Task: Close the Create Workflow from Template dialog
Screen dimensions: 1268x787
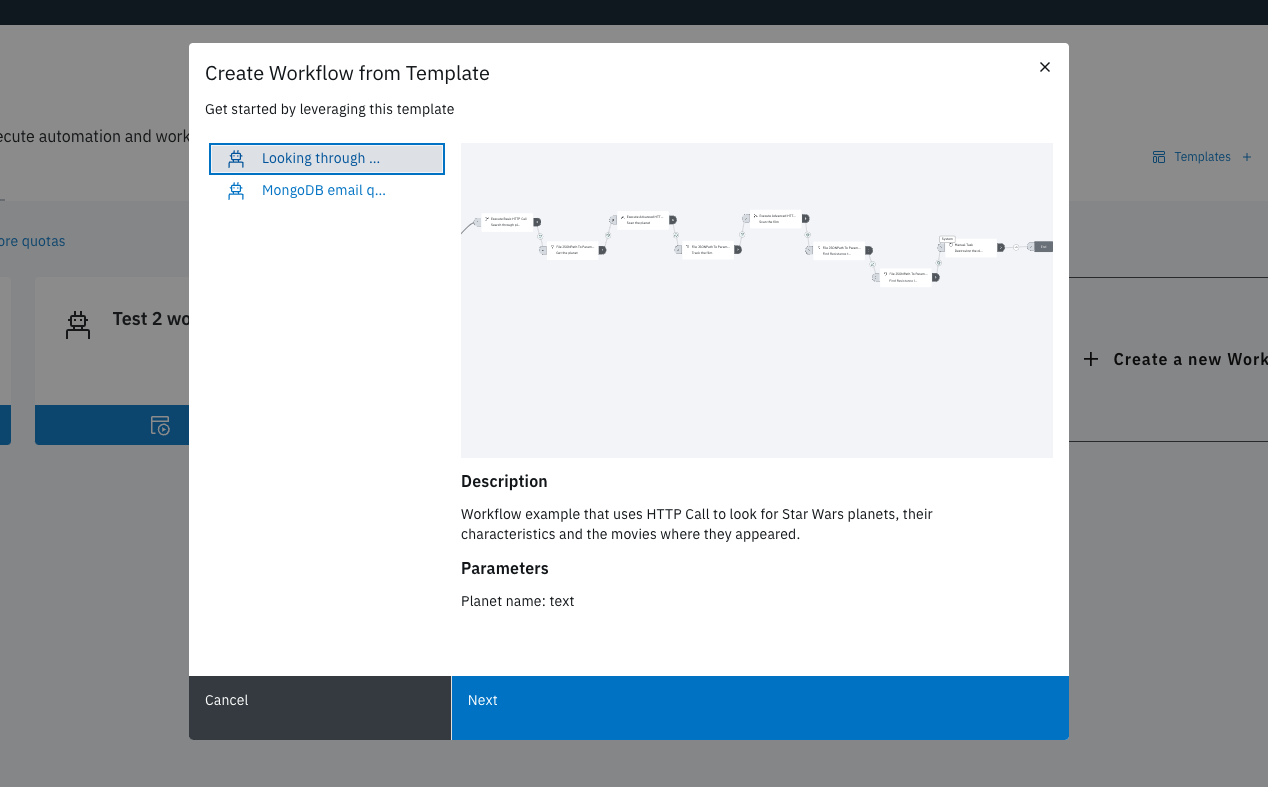Action: pyautogui.click(x=1045, y=67)
